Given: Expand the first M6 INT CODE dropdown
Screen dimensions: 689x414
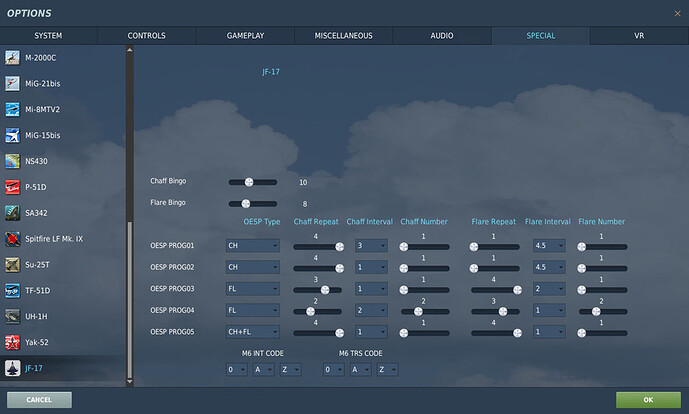Looking at the screenshot, I should click(236, 370).
